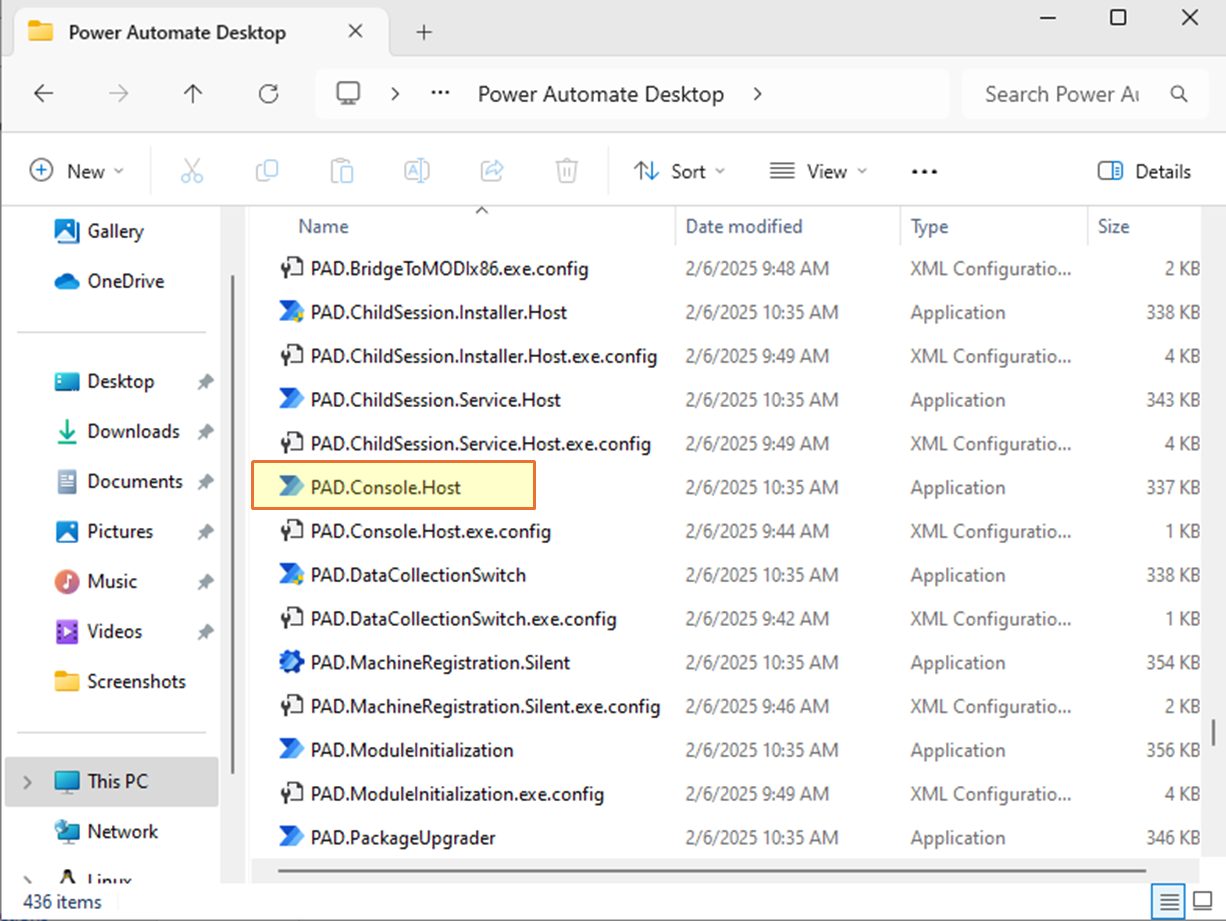Click the Rename icon in toolbar

click(x=417, y=171)
